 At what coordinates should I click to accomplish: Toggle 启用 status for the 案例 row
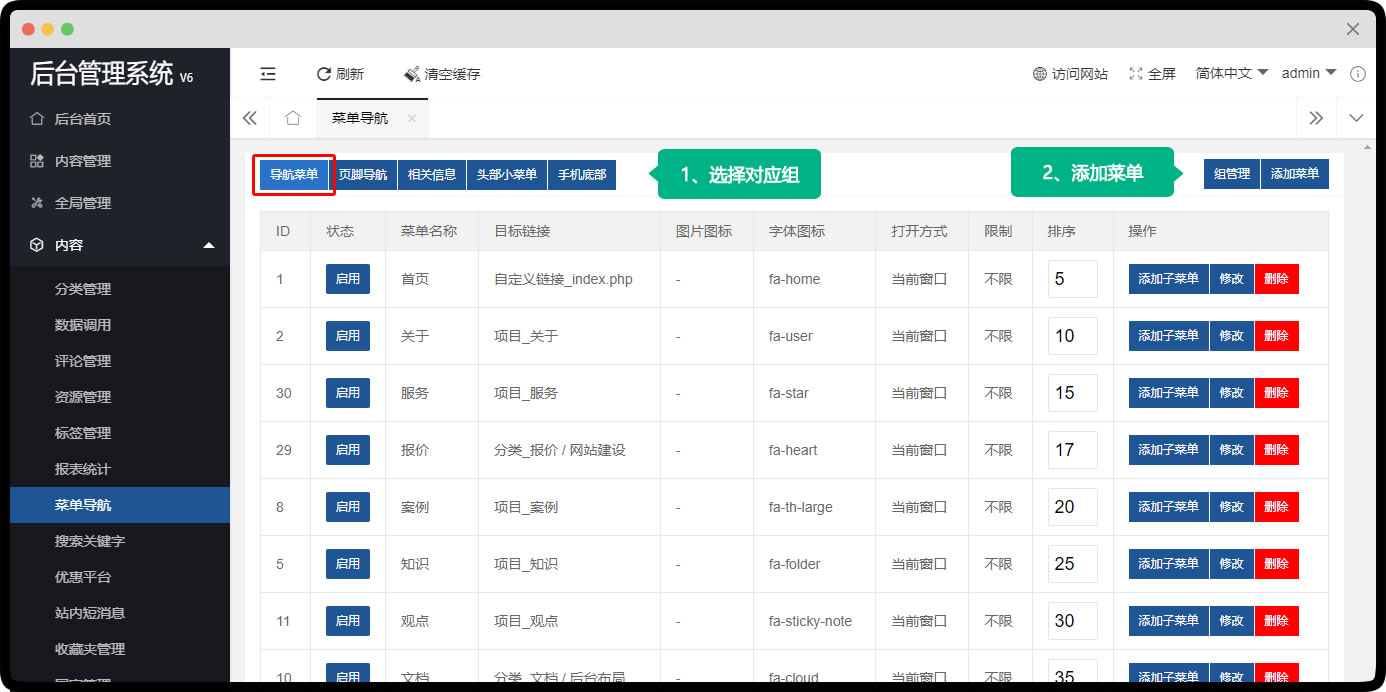point(347,507)
